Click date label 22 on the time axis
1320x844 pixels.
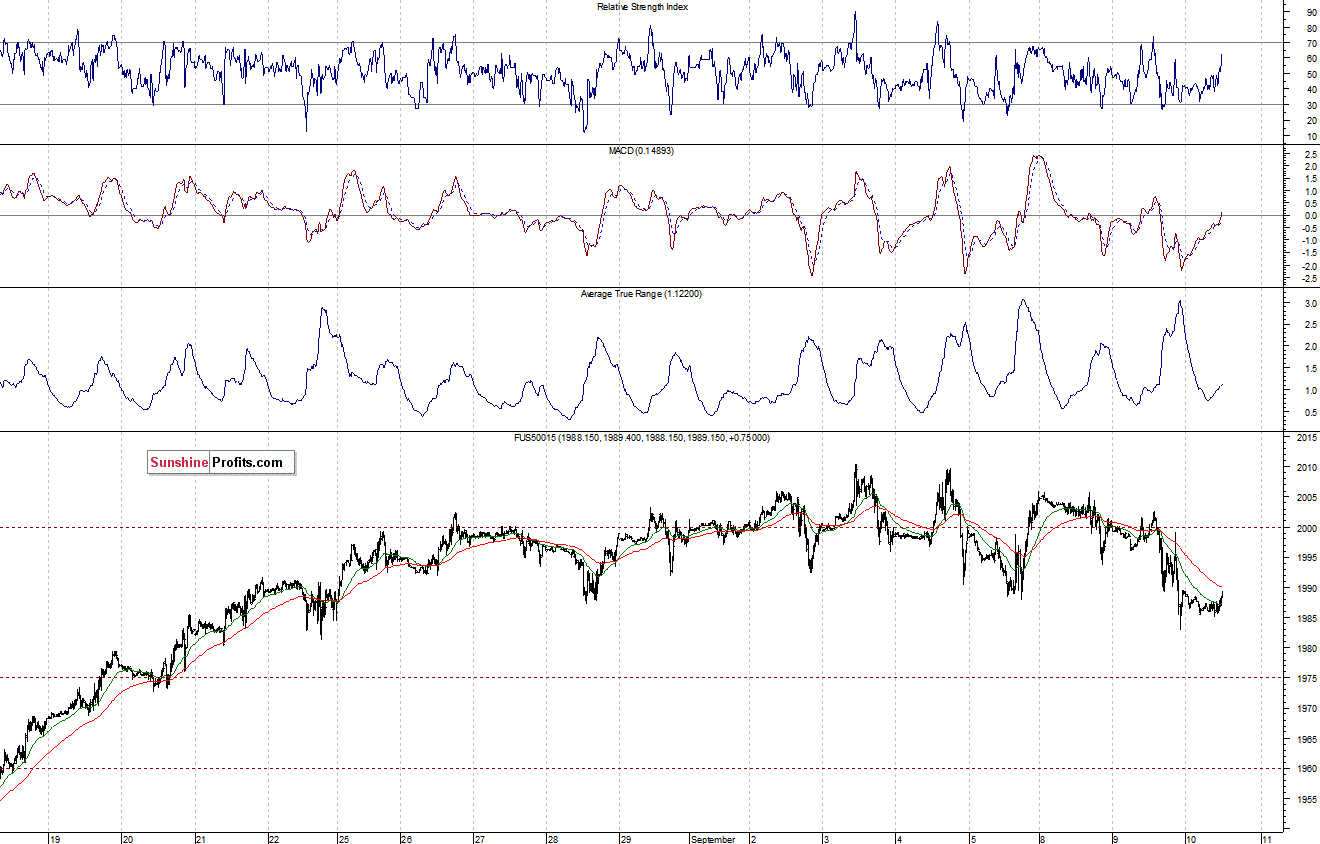(x=274, y=839)
